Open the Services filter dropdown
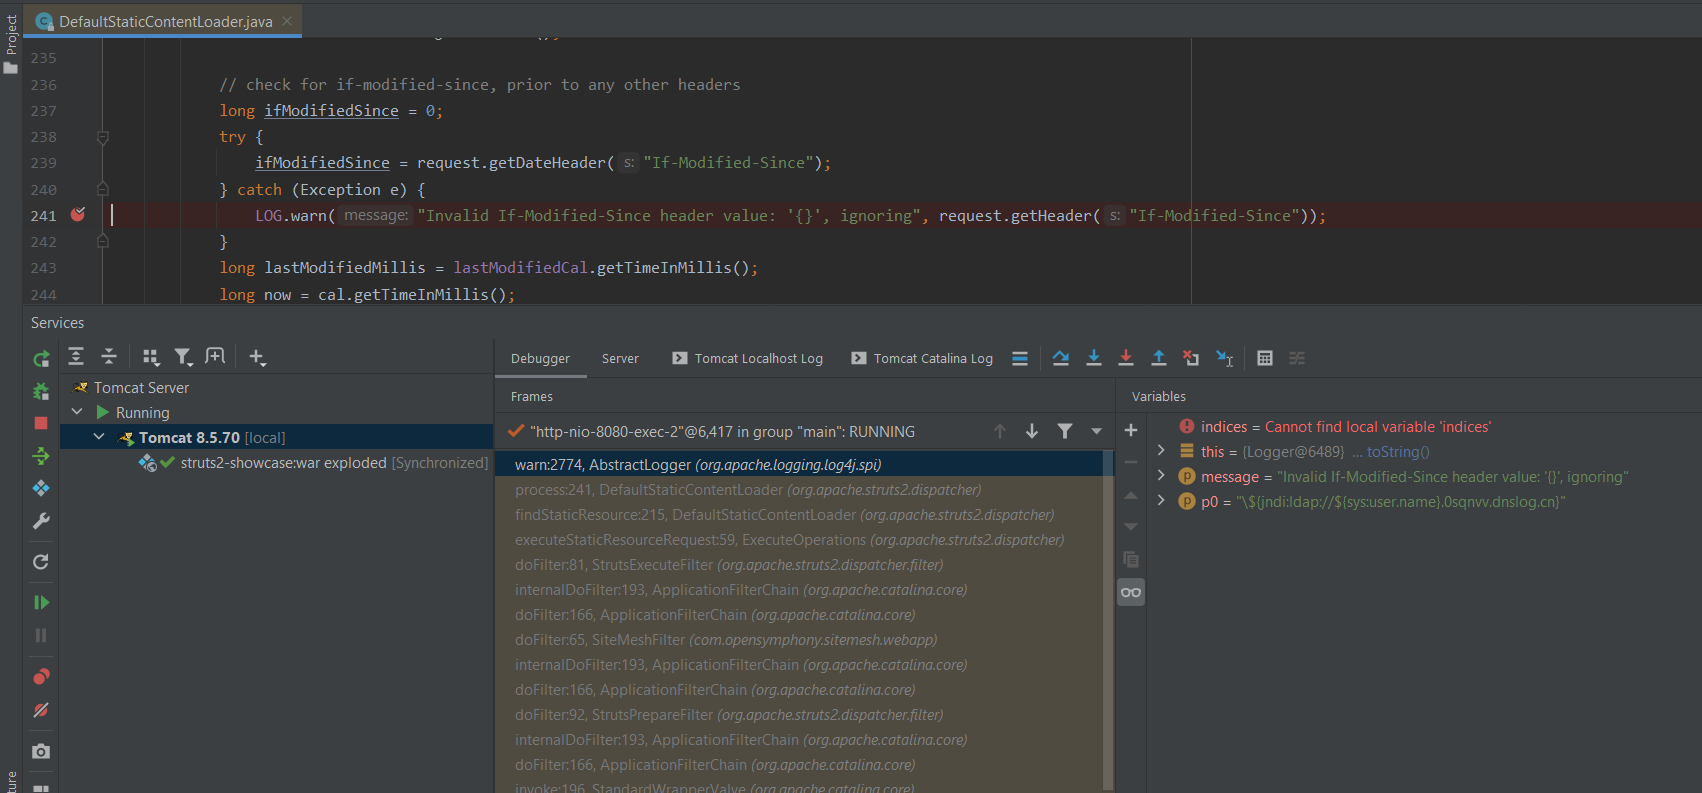 tap(183, 357)
